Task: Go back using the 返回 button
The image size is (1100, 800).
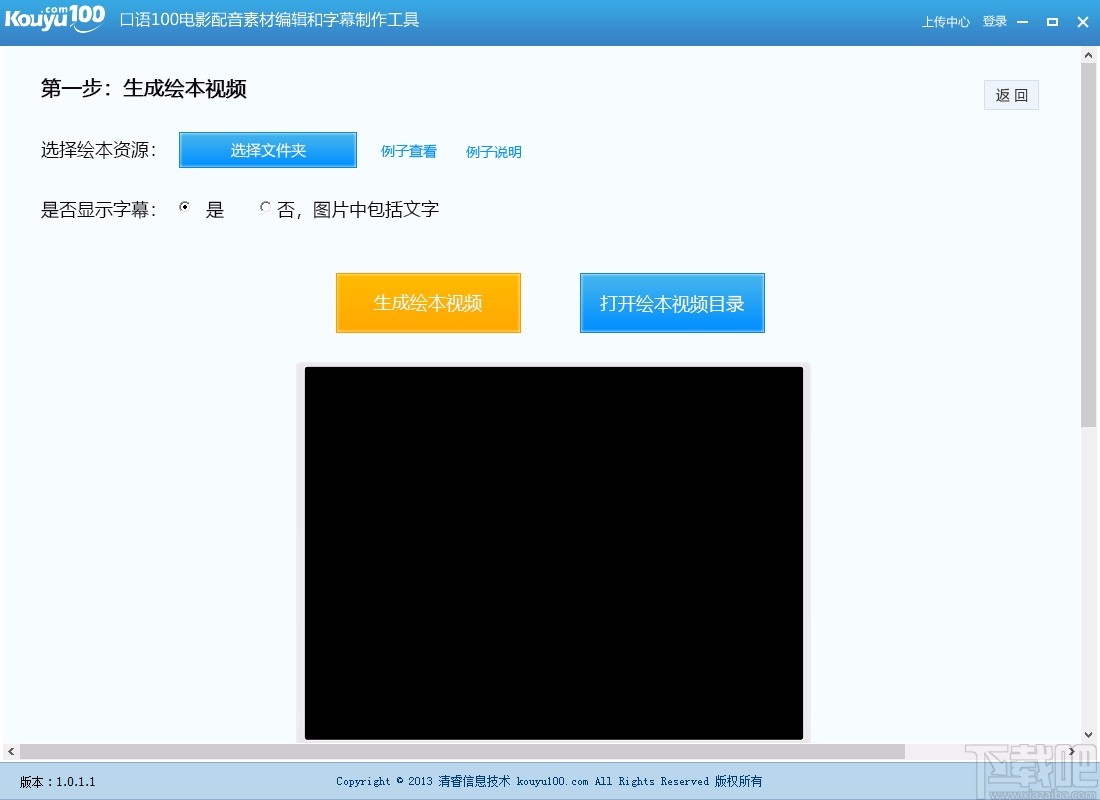Action: click(1011, 94)
